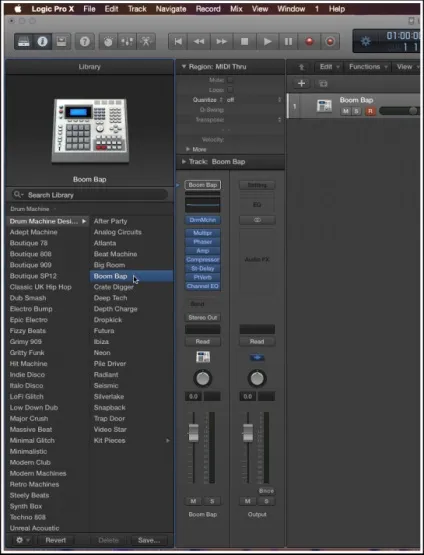The image size is (424, 555).
Task: Adjust the Boom Bap channel volume fader
Action: pos(193,432)
